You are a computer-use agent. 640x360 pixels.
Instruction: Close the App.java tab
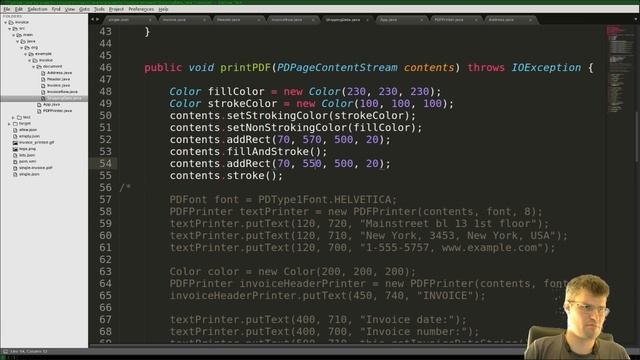(x=421, y=20)
